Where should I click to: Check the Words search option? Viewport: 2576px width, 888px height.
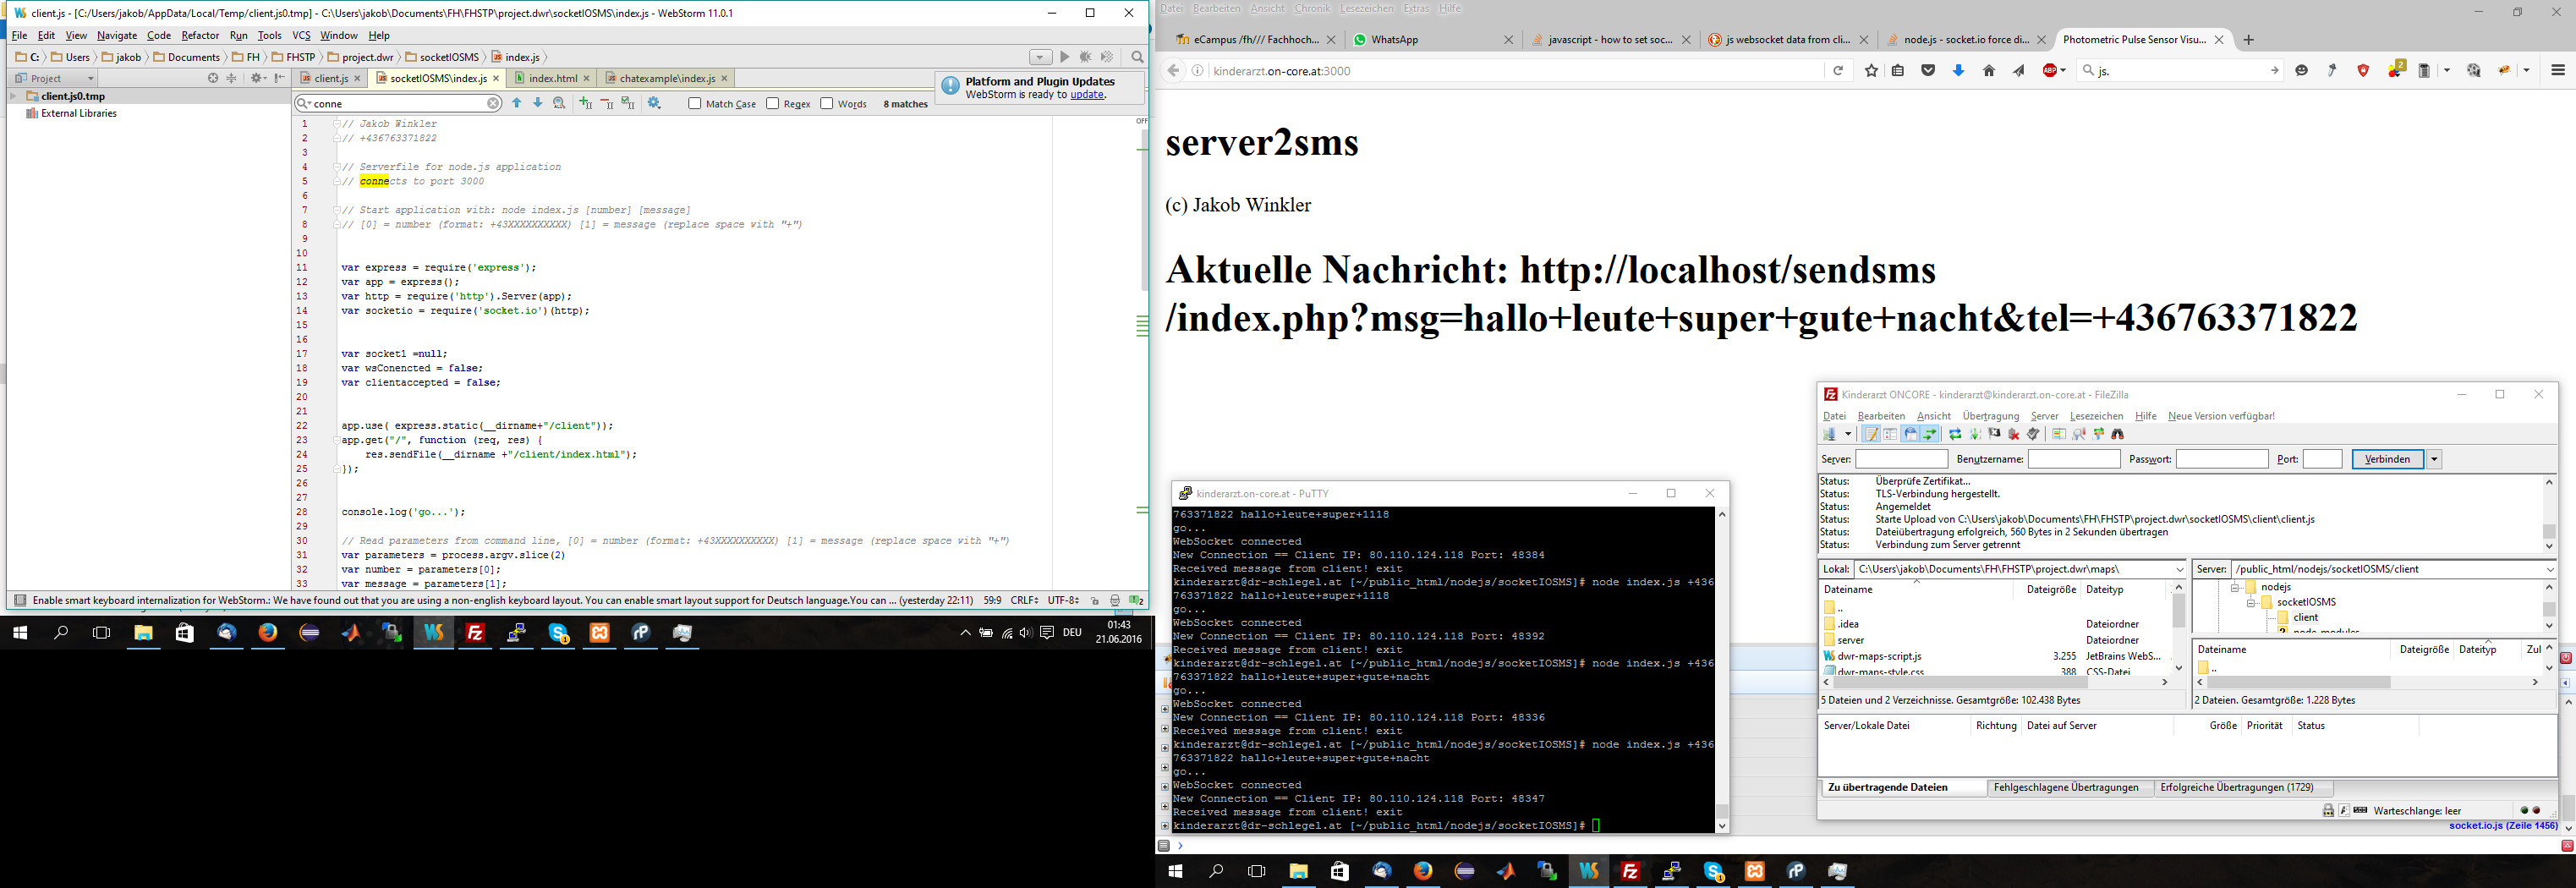[827, 104]
